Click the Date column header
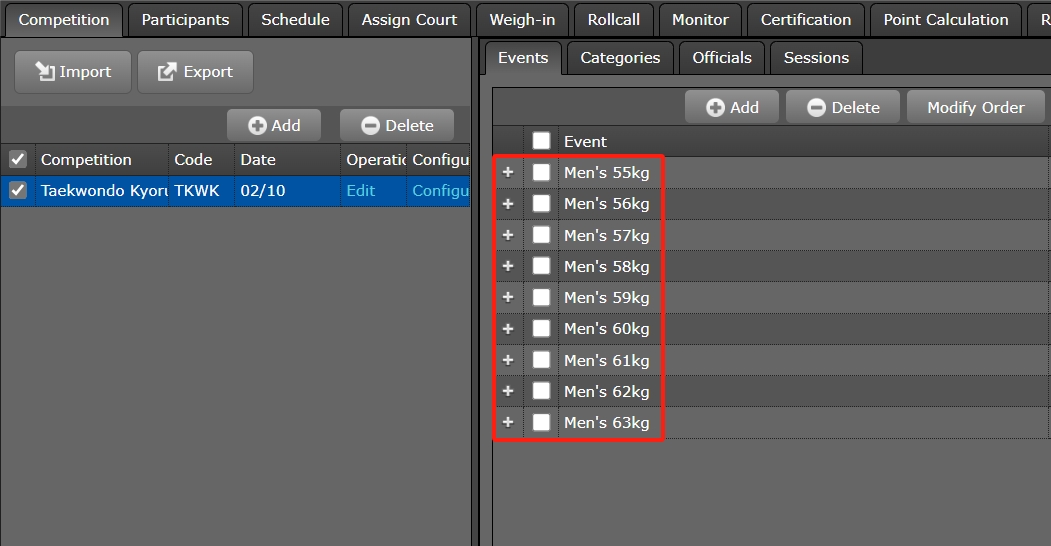The width and height of the screenshot is (1051, 546). click(x=258, y=160)
